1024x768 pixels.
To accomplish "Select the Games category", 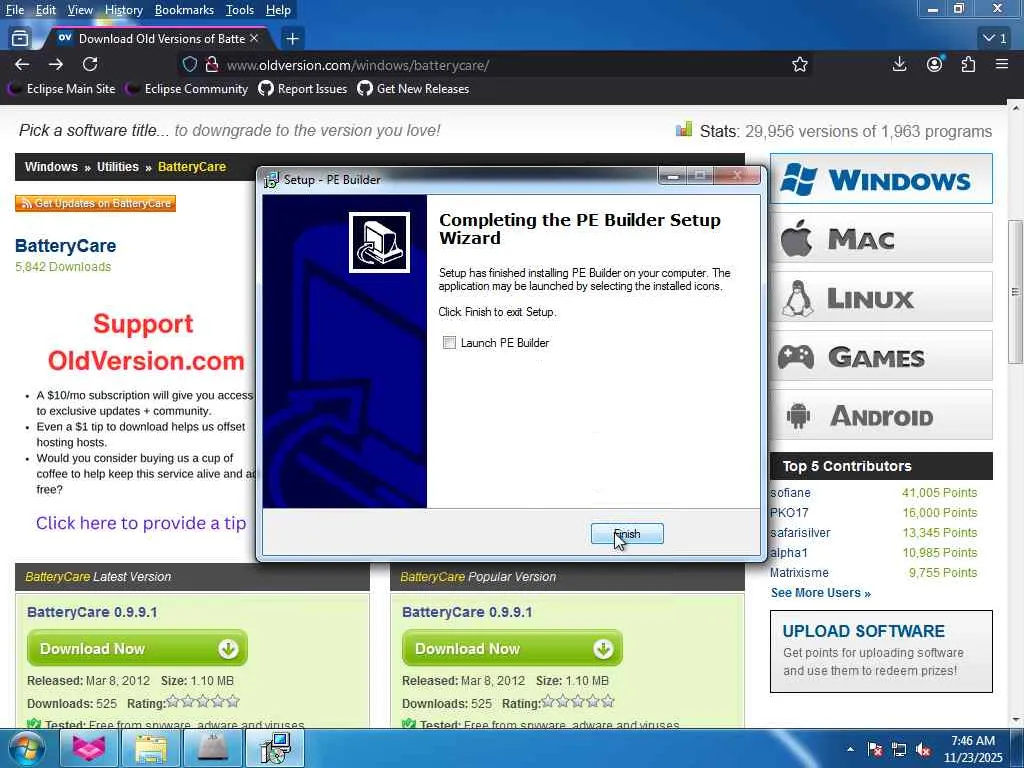I will pyautogui.click(x=881, y=356).
